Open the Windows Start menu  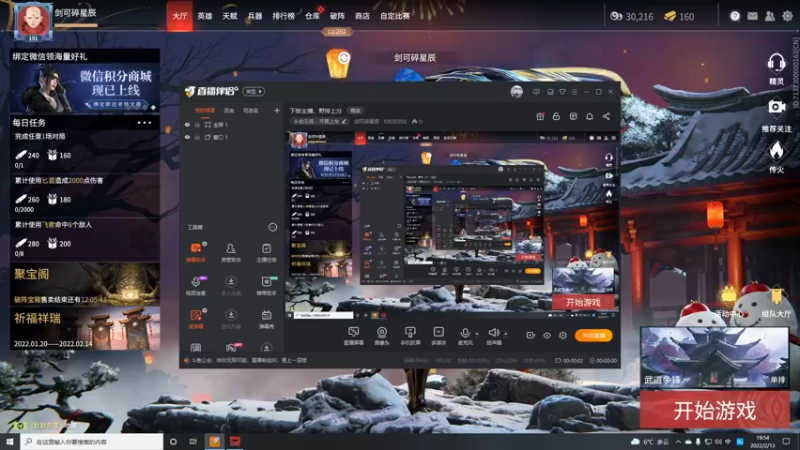point(10,441)
